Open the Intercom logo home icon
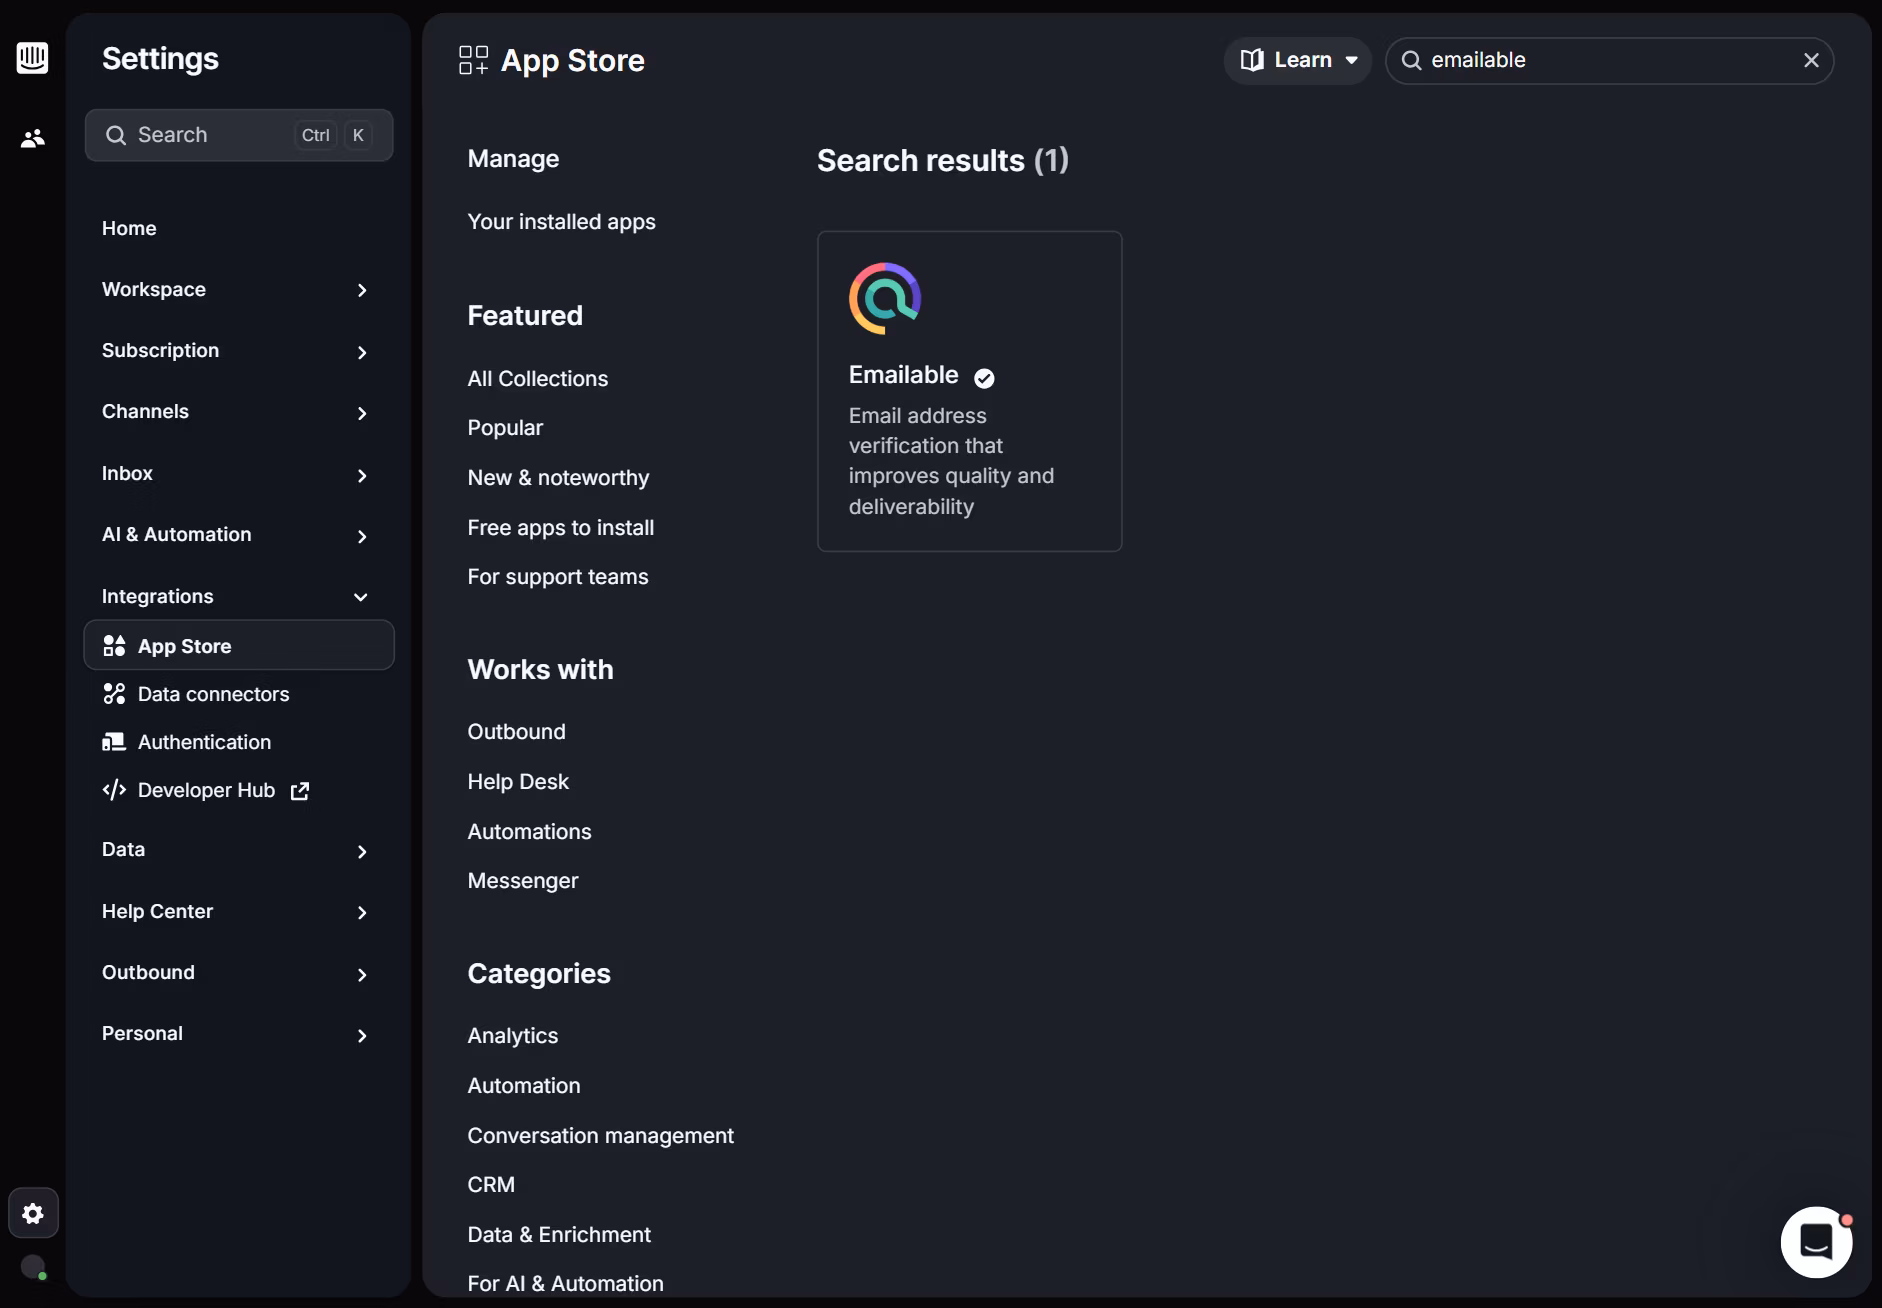 [32, 58]
